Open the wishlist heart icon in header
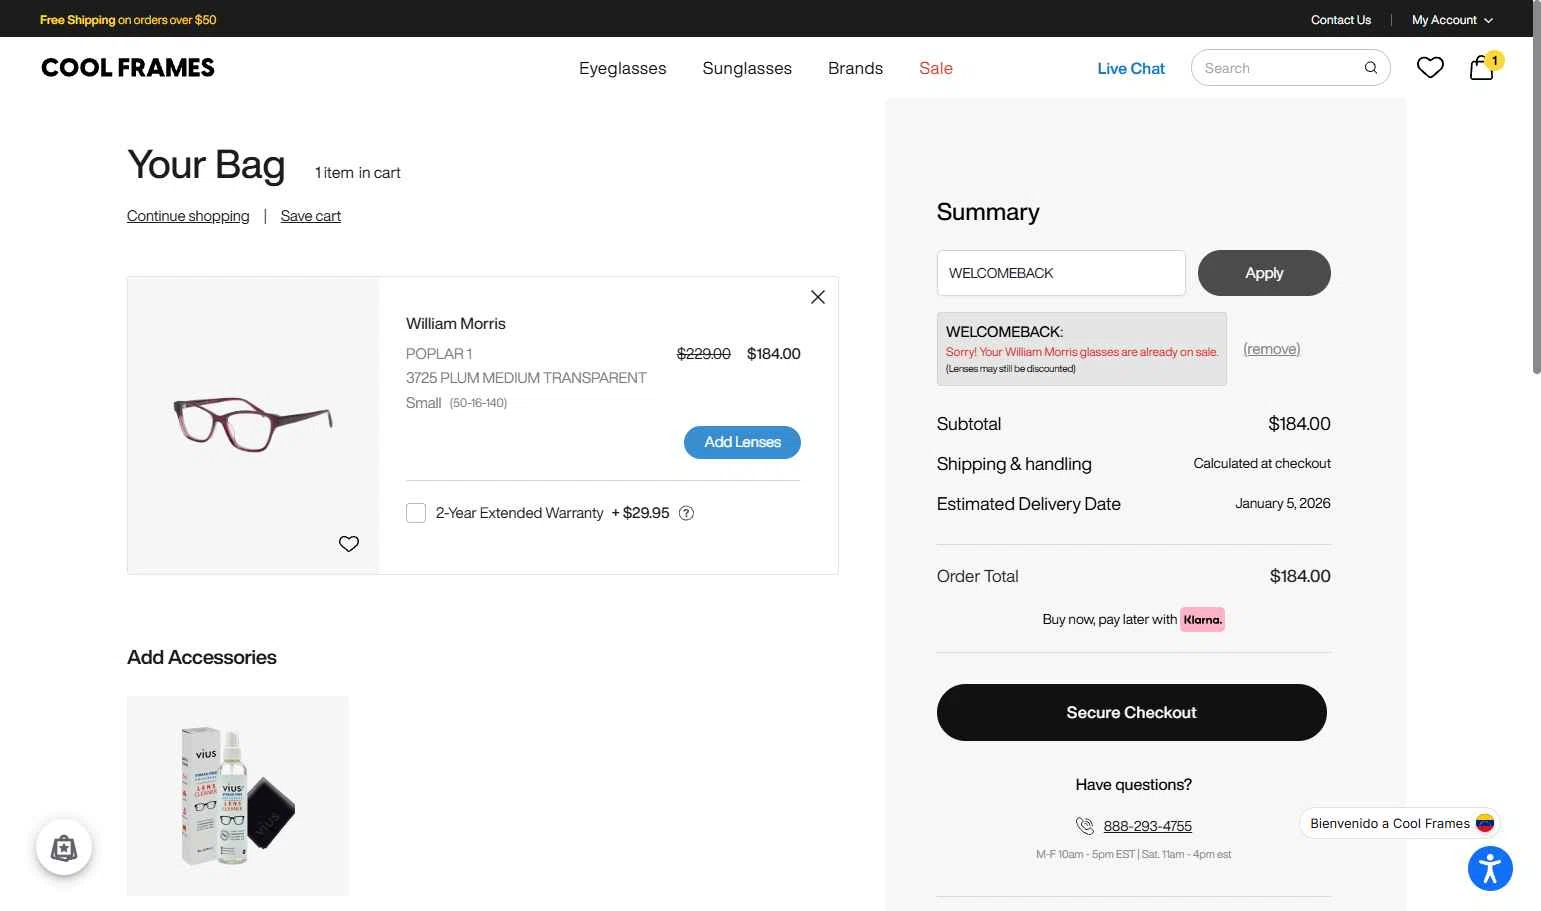Image resolution: width=1541 pixels, height=911 pixels. point(1430,67)
